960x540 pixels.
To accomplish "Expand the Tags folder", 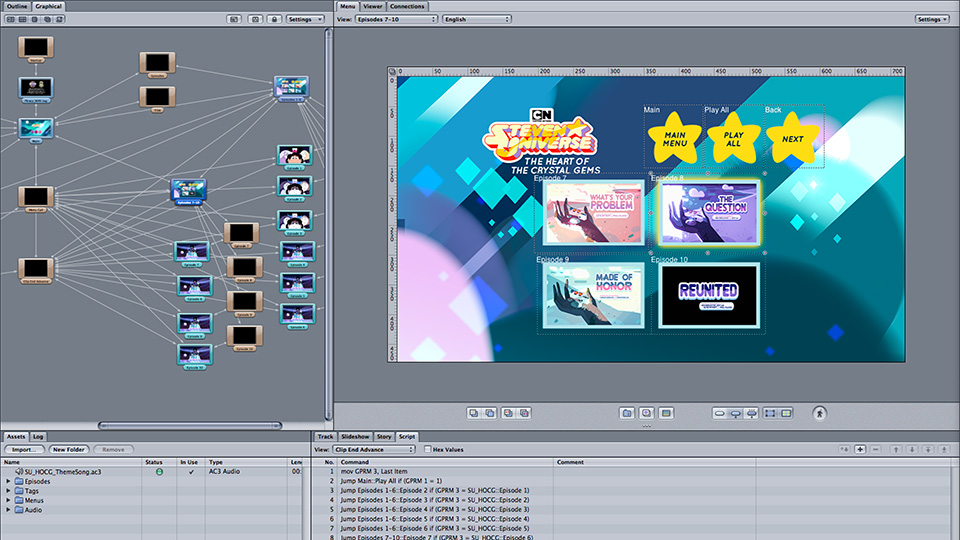I will tap(9, 490).
